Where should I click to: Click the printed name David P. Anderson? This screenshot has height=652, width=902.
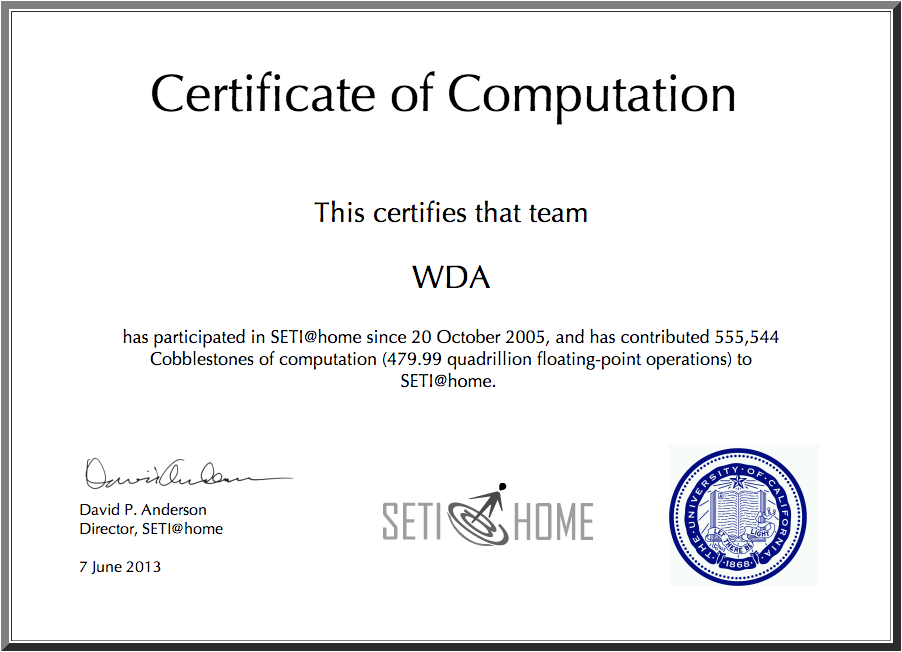143,510
